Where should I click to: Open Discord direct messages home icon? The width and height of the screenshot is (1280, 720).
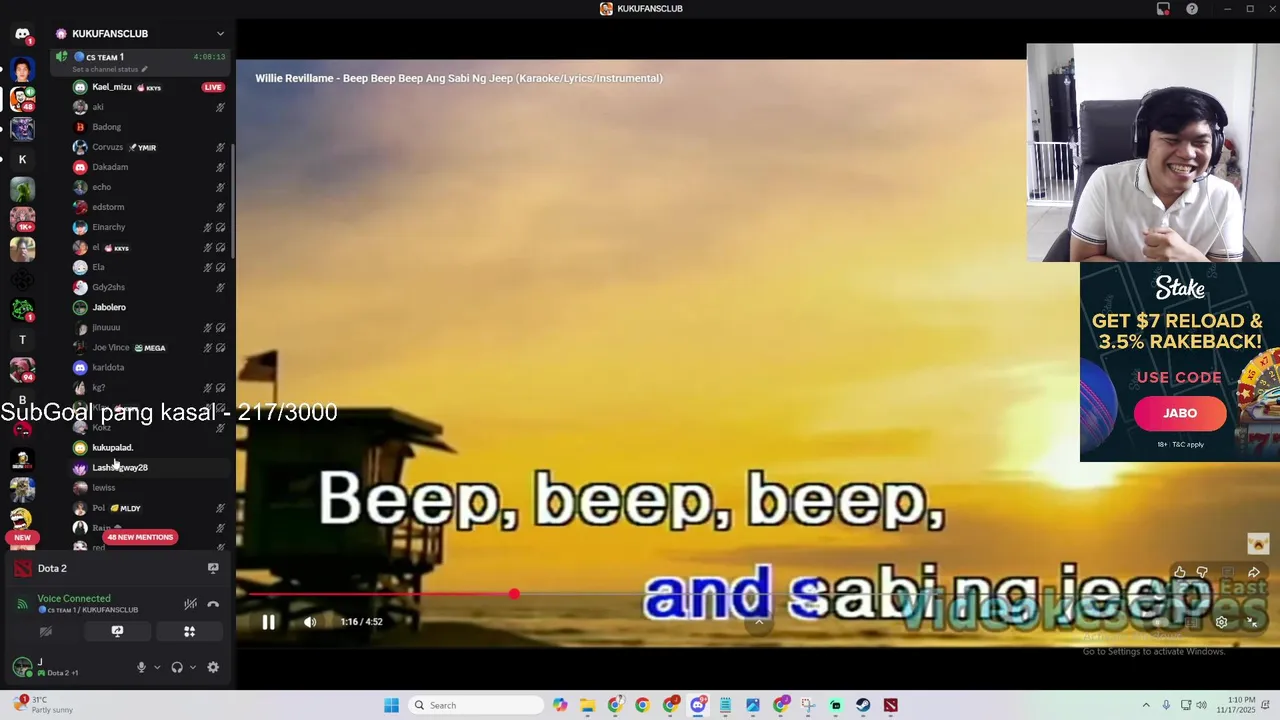point(22,34)
